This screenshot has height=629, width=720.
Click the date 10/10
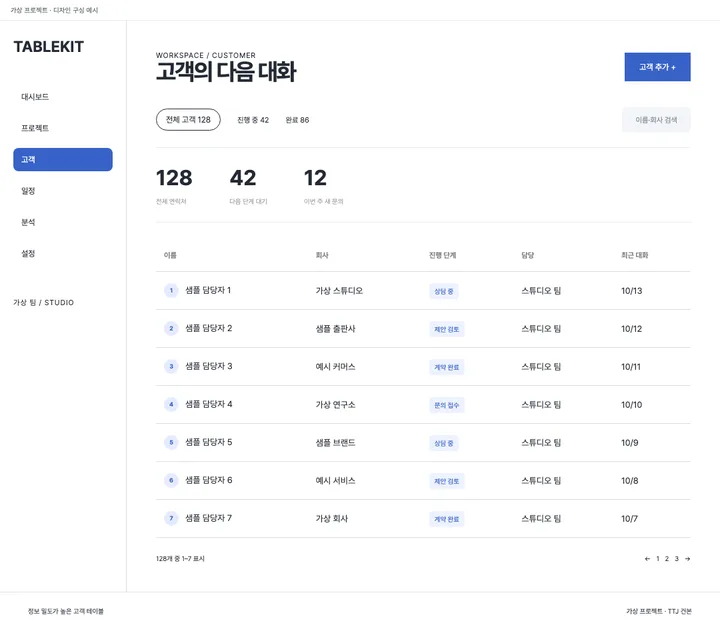click(632, 405)
